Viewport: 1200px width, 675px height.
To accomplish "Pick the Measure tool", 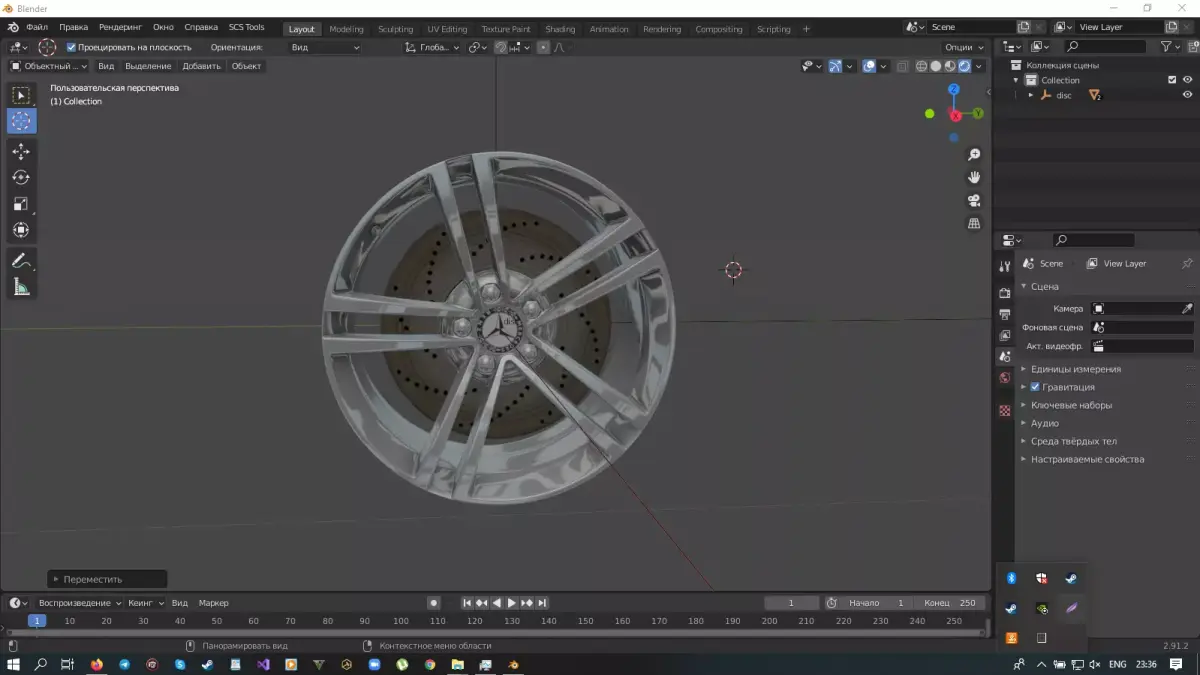I will click(x=21, y=287).
